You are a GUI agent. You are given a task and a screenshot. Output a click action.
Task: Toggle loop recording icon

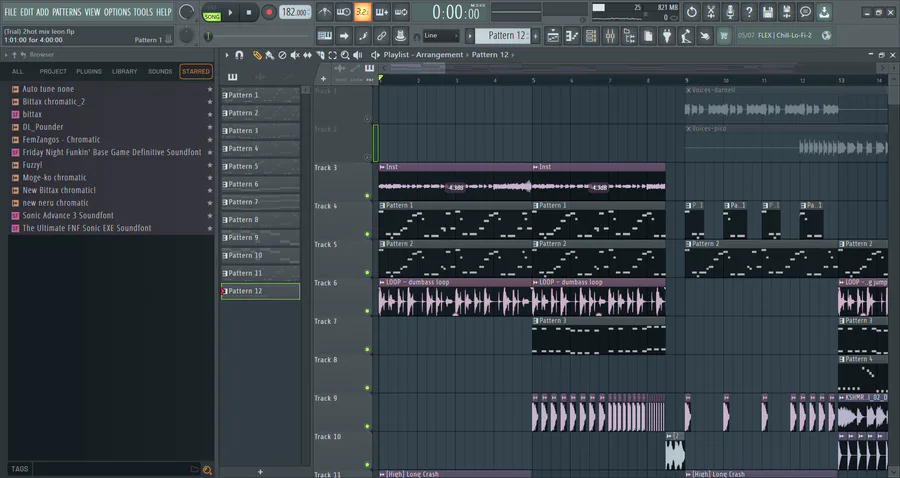point(401,12)
